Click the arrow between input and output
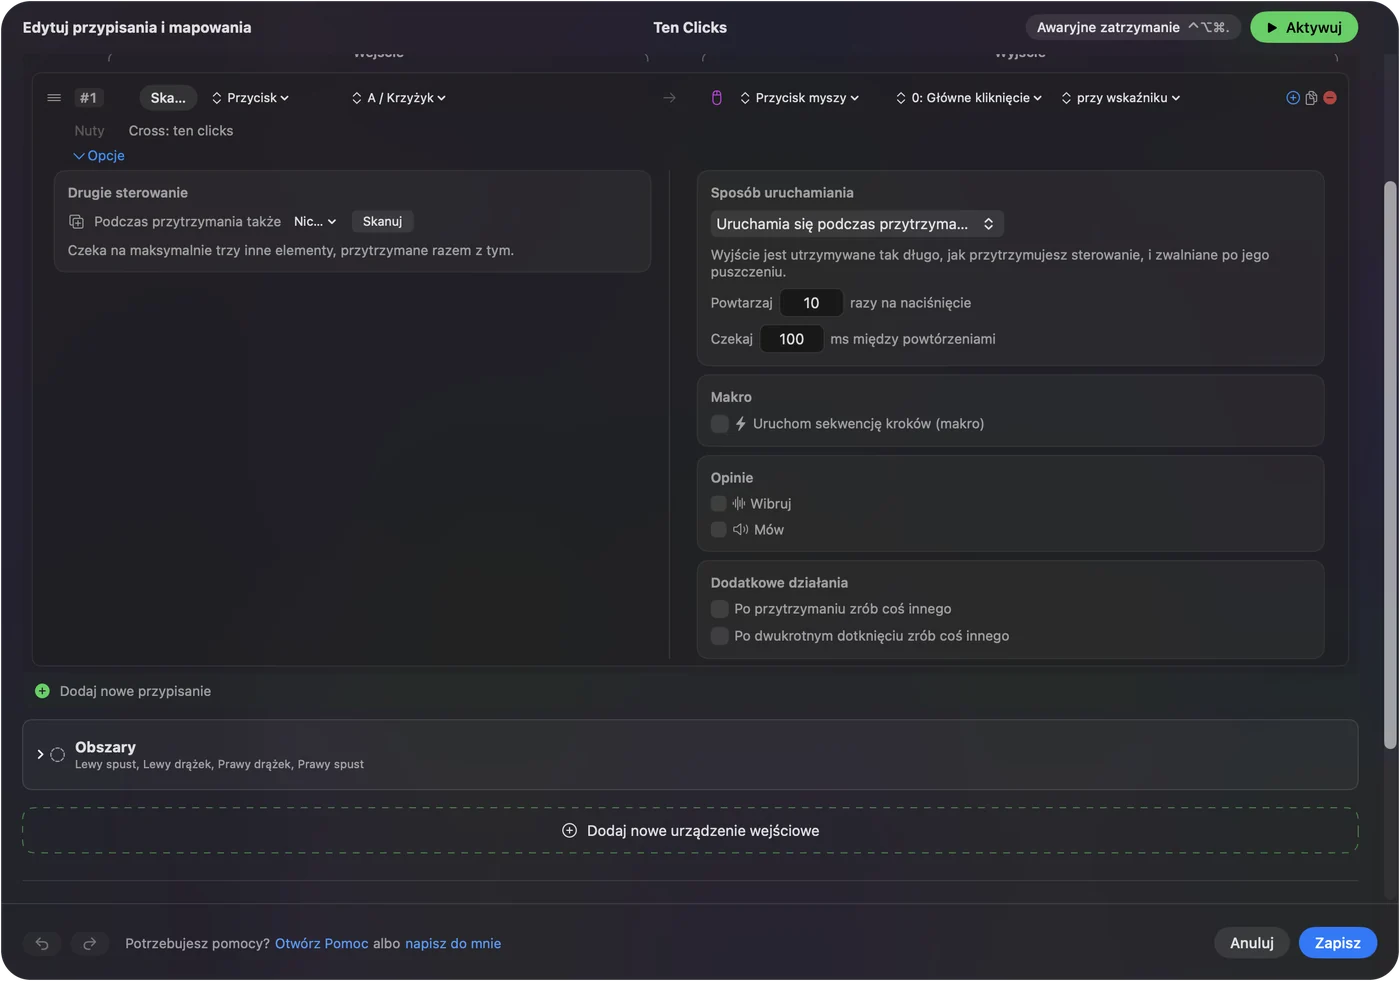The image size is (1400, 981). click(x=669, y=98)
